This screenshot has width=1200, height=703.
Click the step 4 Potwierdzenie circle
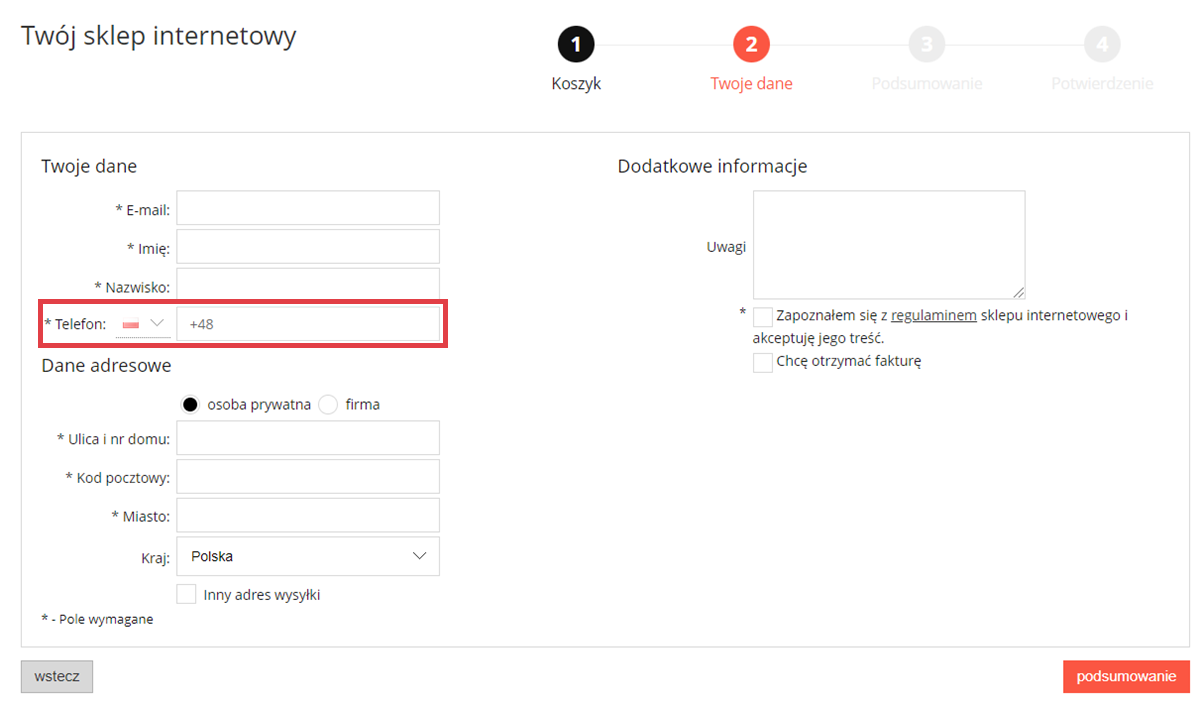click(x=1102, y=45)
